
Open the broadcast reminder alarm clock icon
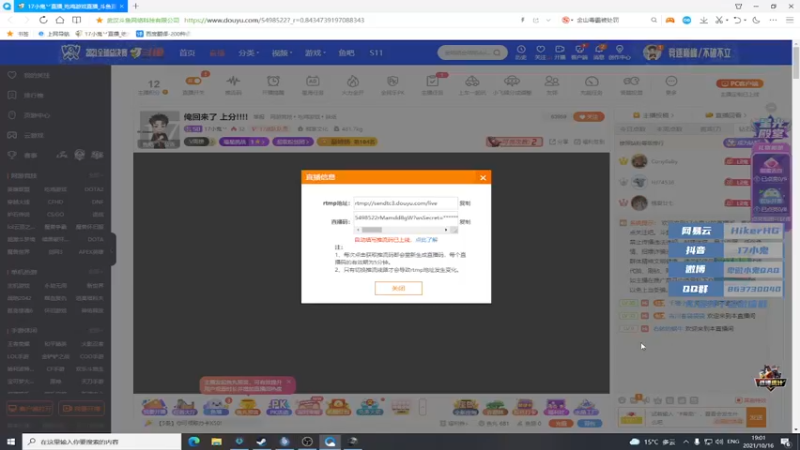(x=273, y=85)
